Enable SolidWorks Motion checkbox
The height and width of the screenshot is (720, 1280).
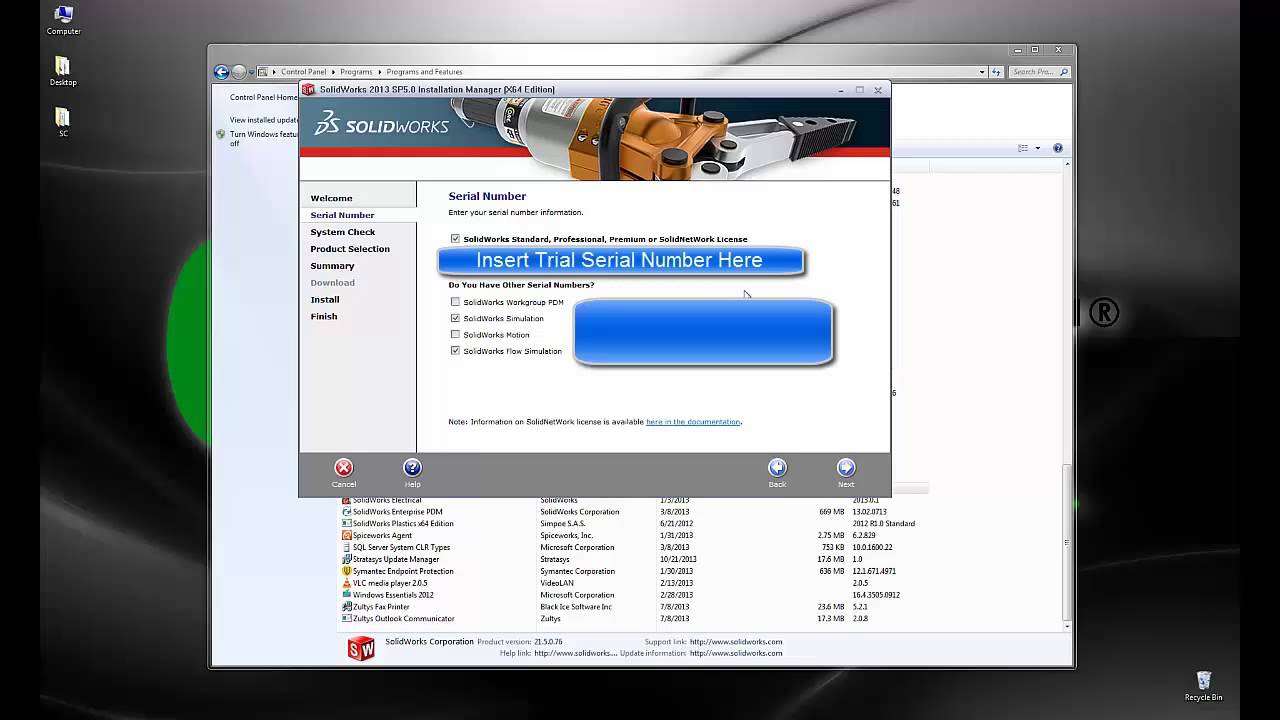[455, 334]
